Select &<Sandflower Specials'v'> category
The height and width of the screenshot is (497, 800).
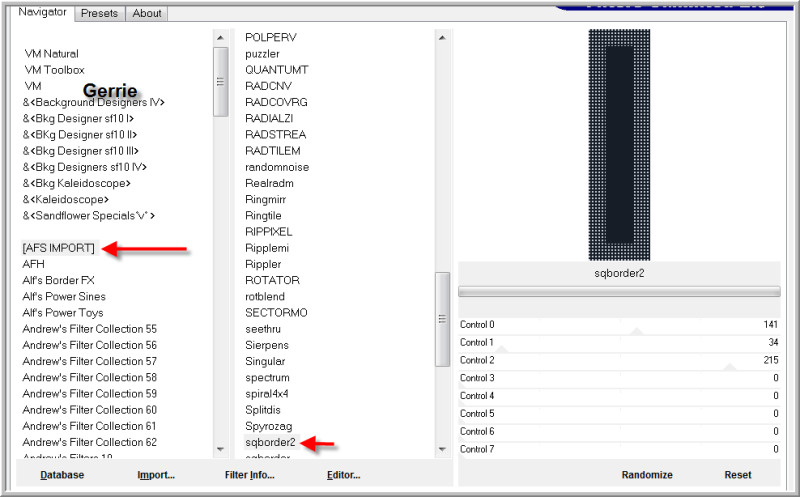[88, 216]
